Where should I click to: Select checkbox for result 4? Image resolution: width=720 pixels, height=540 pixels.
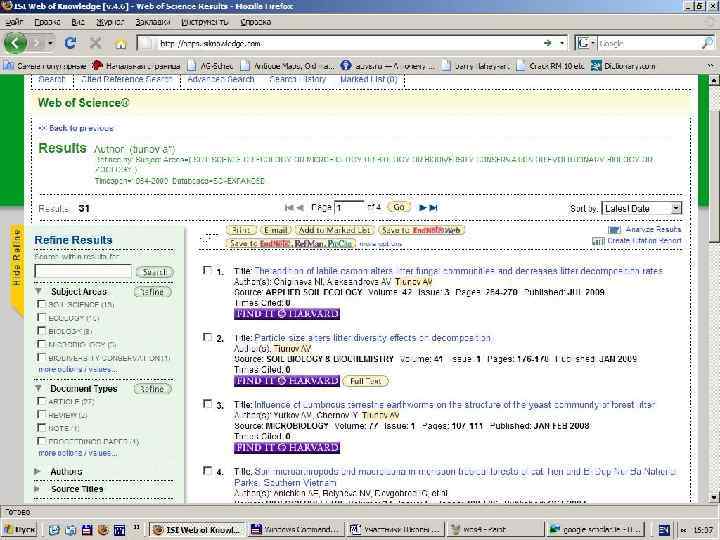coord(207,471)
